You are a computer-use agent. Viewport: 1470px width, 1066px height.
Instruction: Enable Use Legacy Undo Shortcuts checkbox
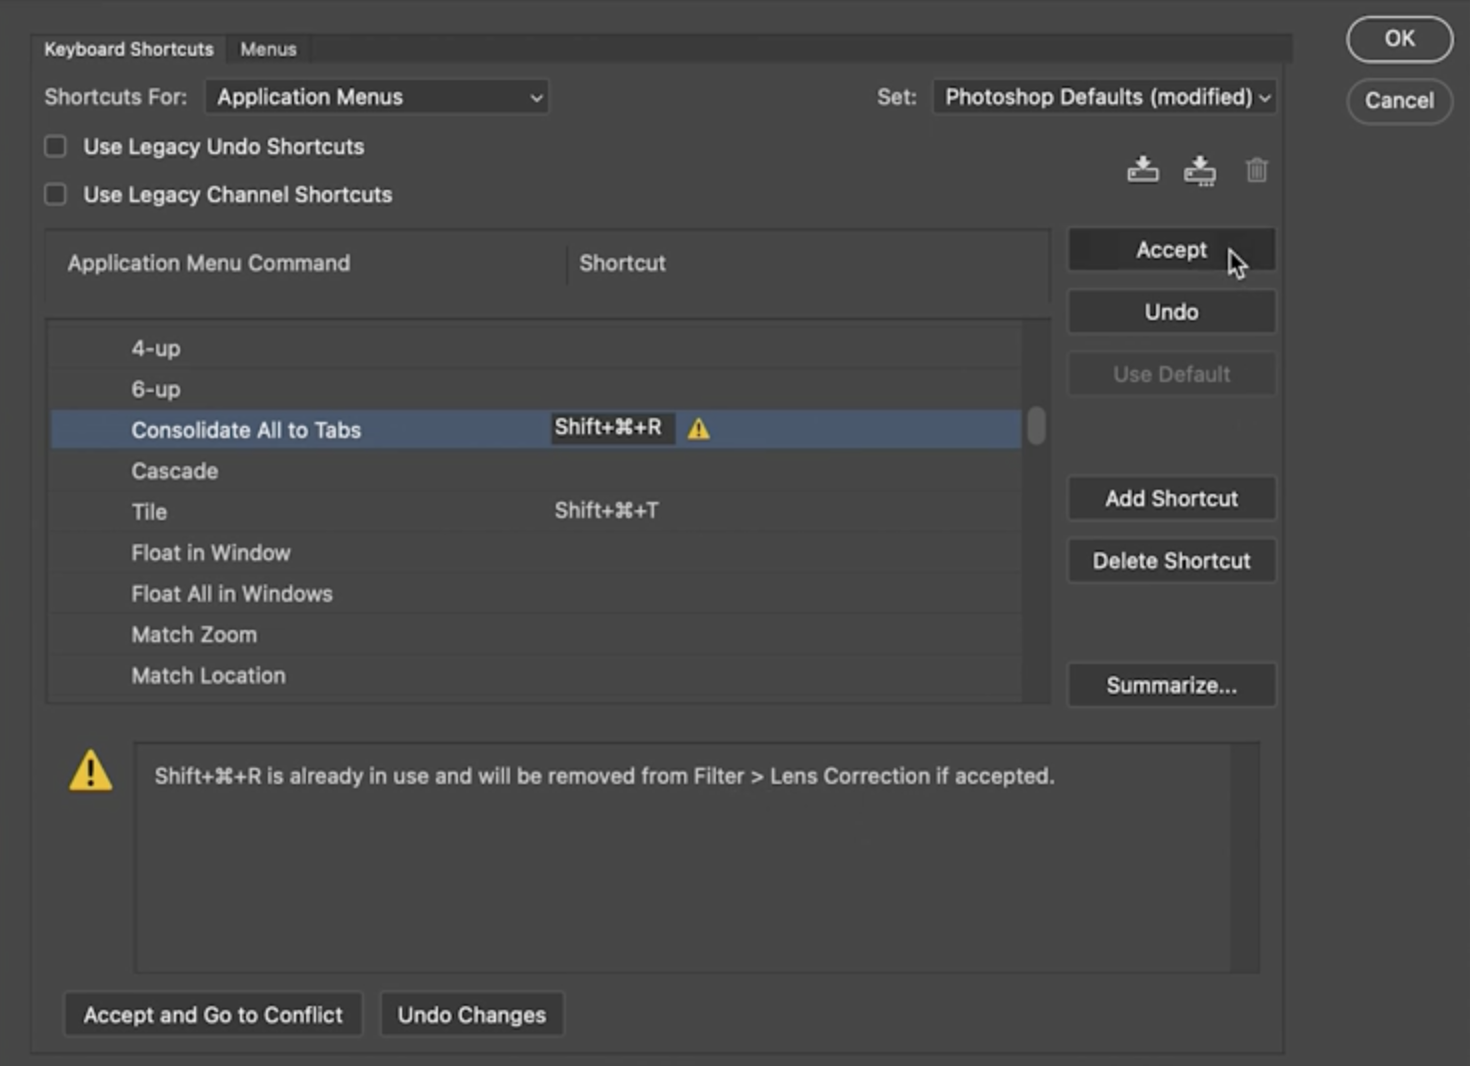pyautogui.click(x=56, y=147)
